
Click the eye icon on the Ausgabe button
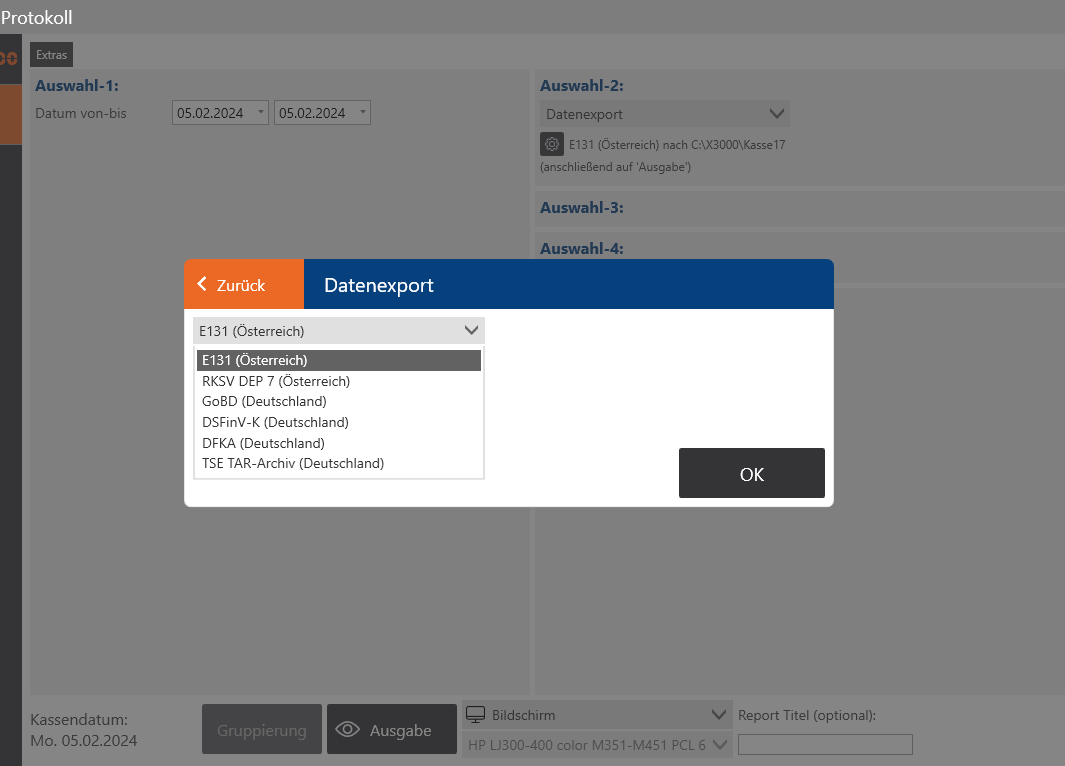click(347, 729)
